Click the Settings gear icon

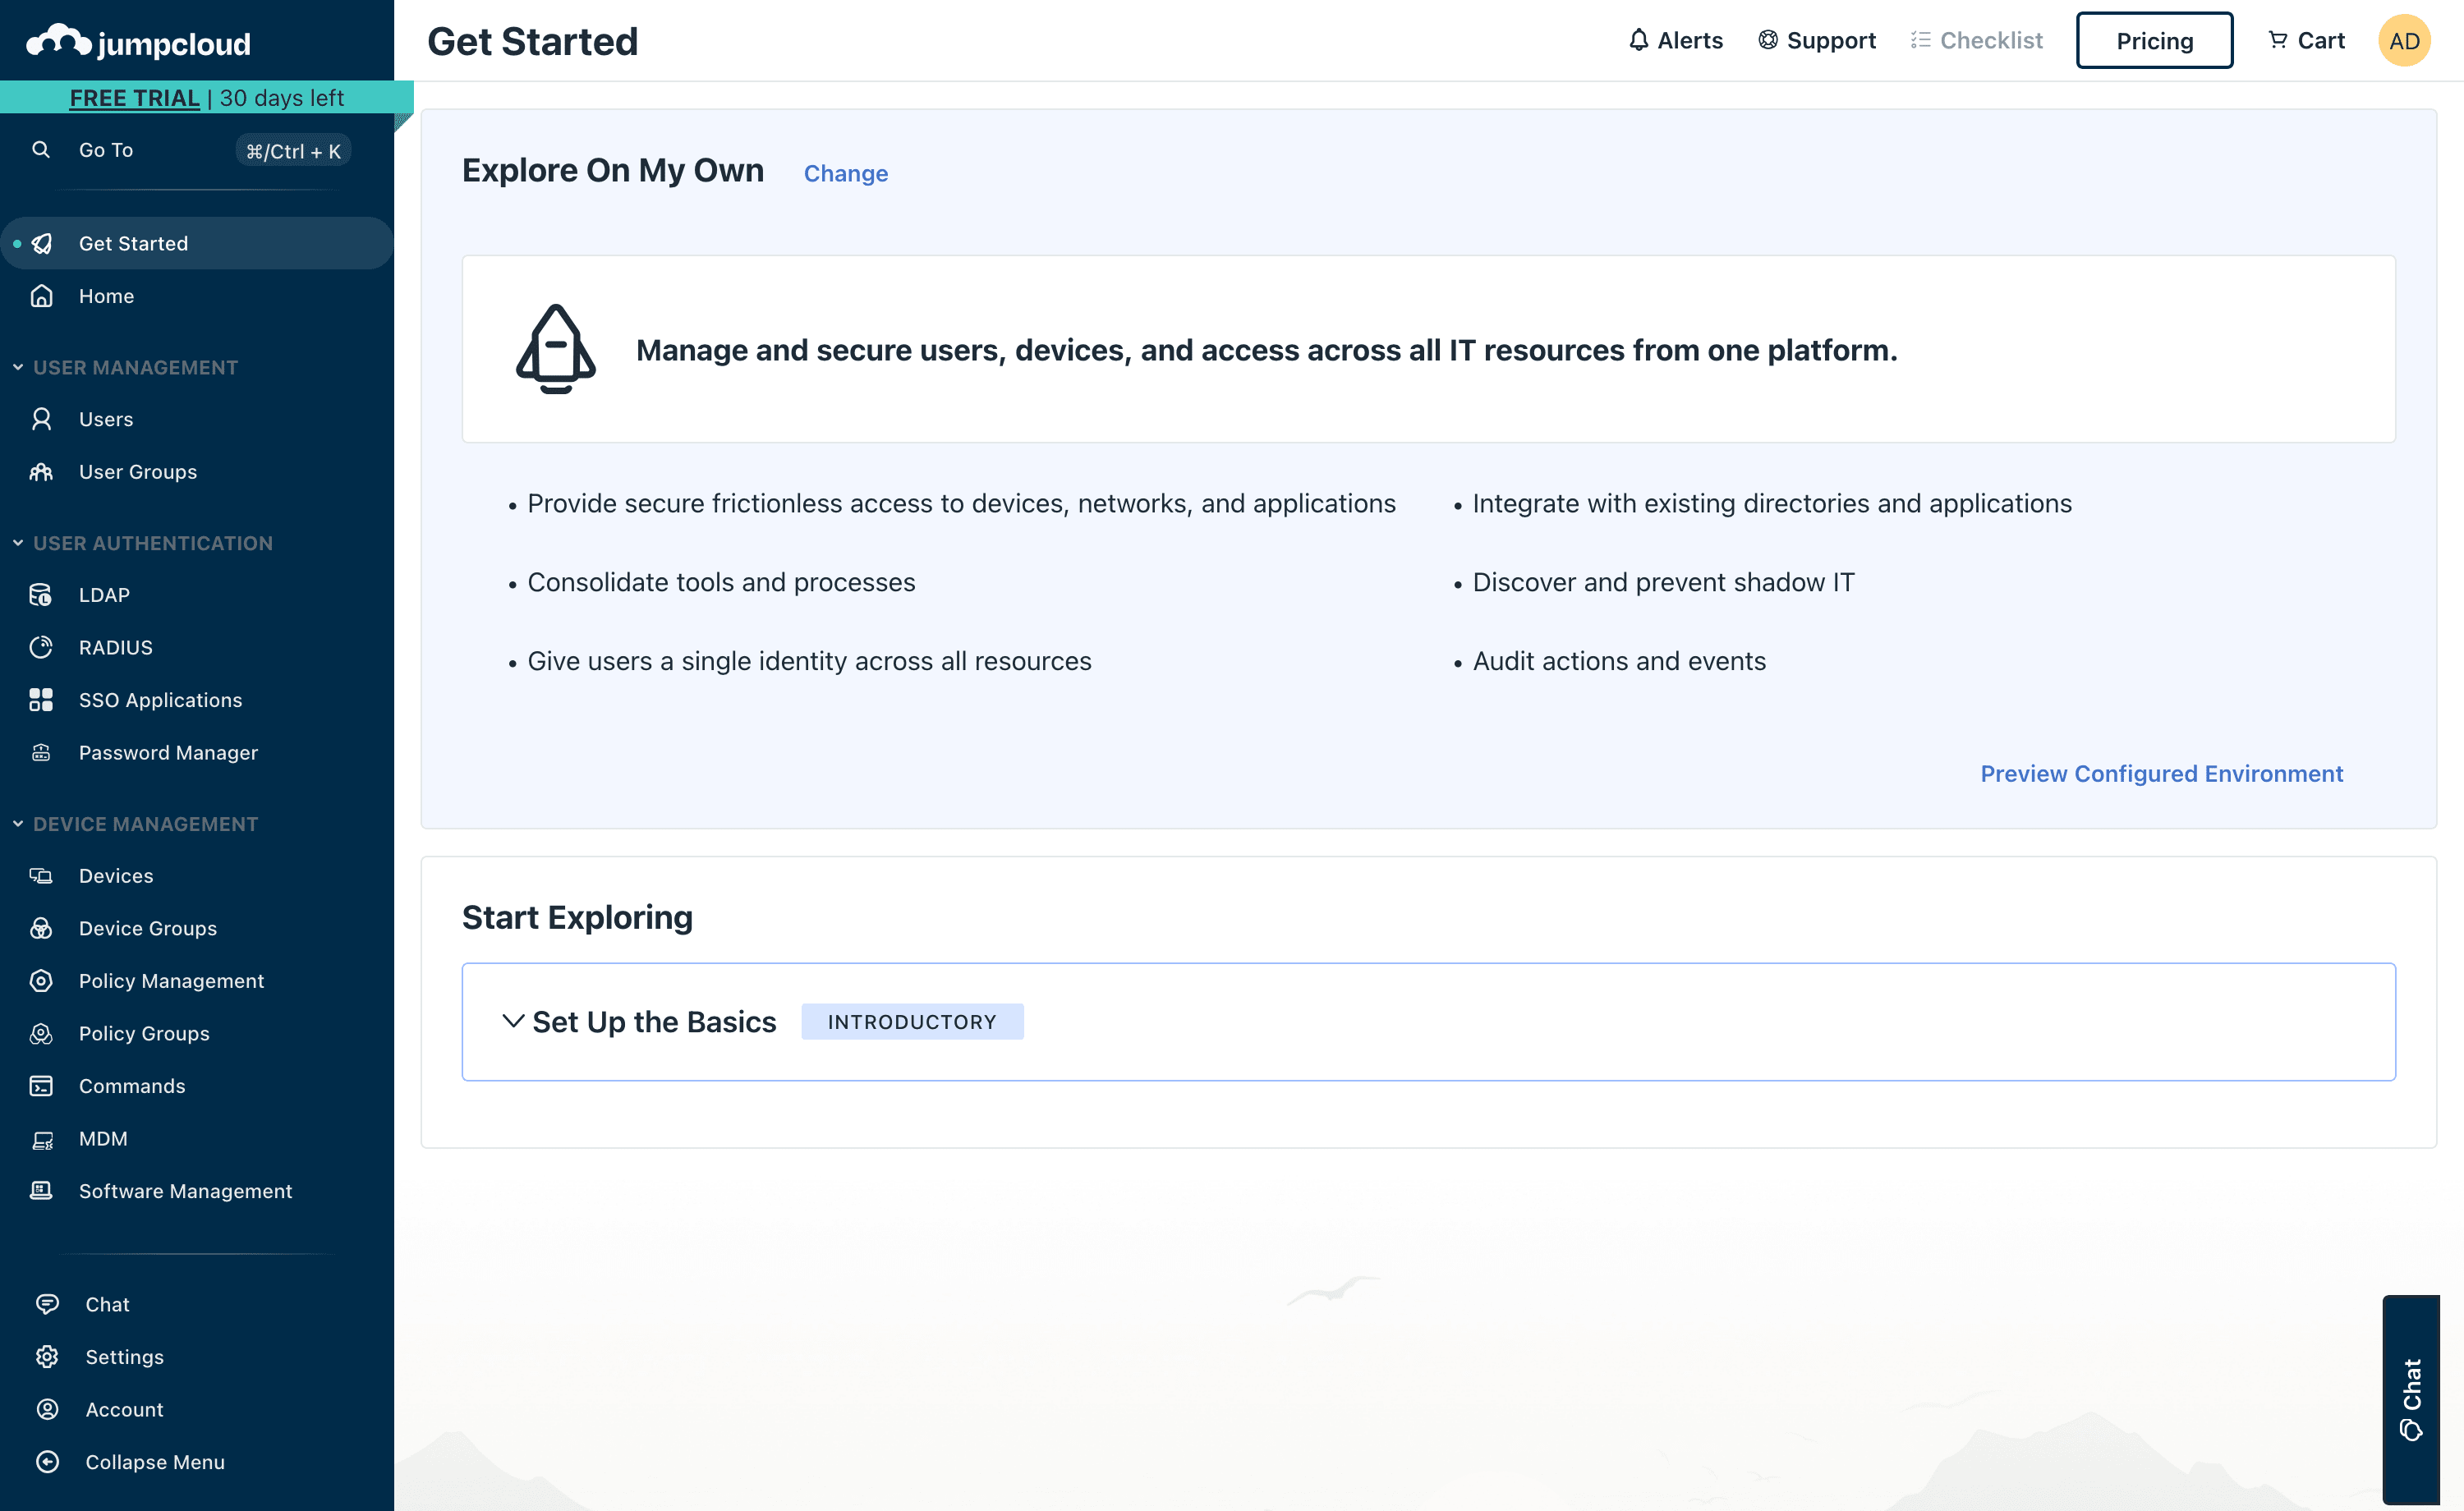click(x=47, y=1357)
